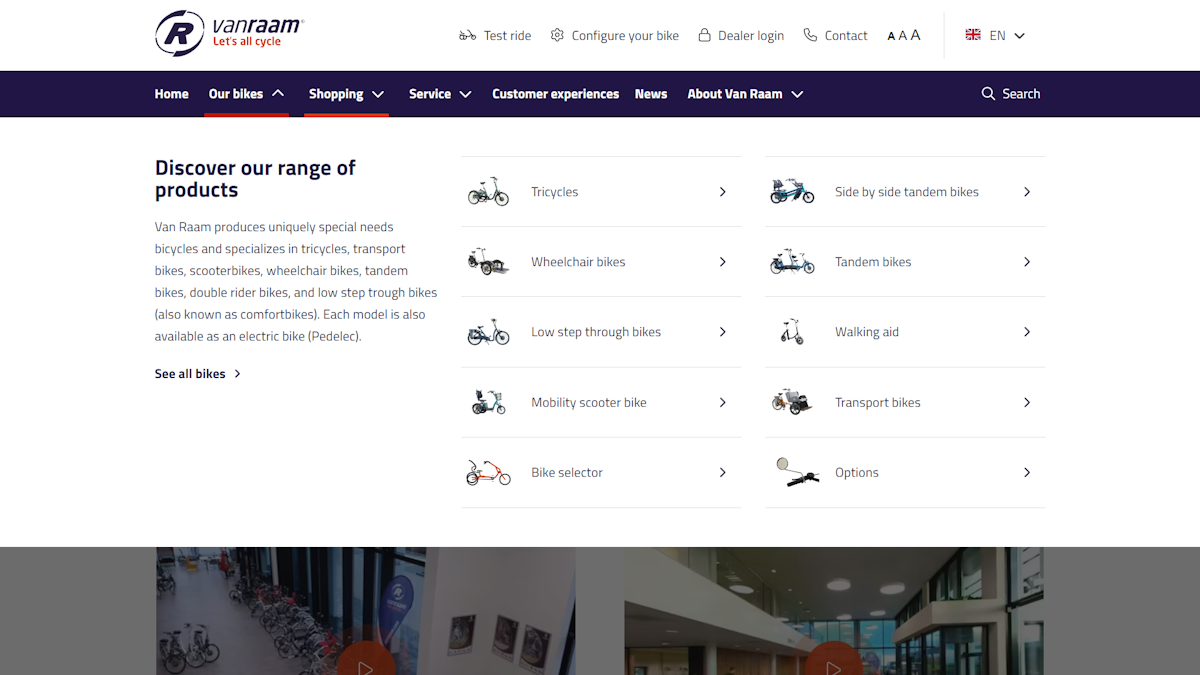Click the UK flag language icon
The width and height of the screenshot is (1200, 675).
(973, 34)
